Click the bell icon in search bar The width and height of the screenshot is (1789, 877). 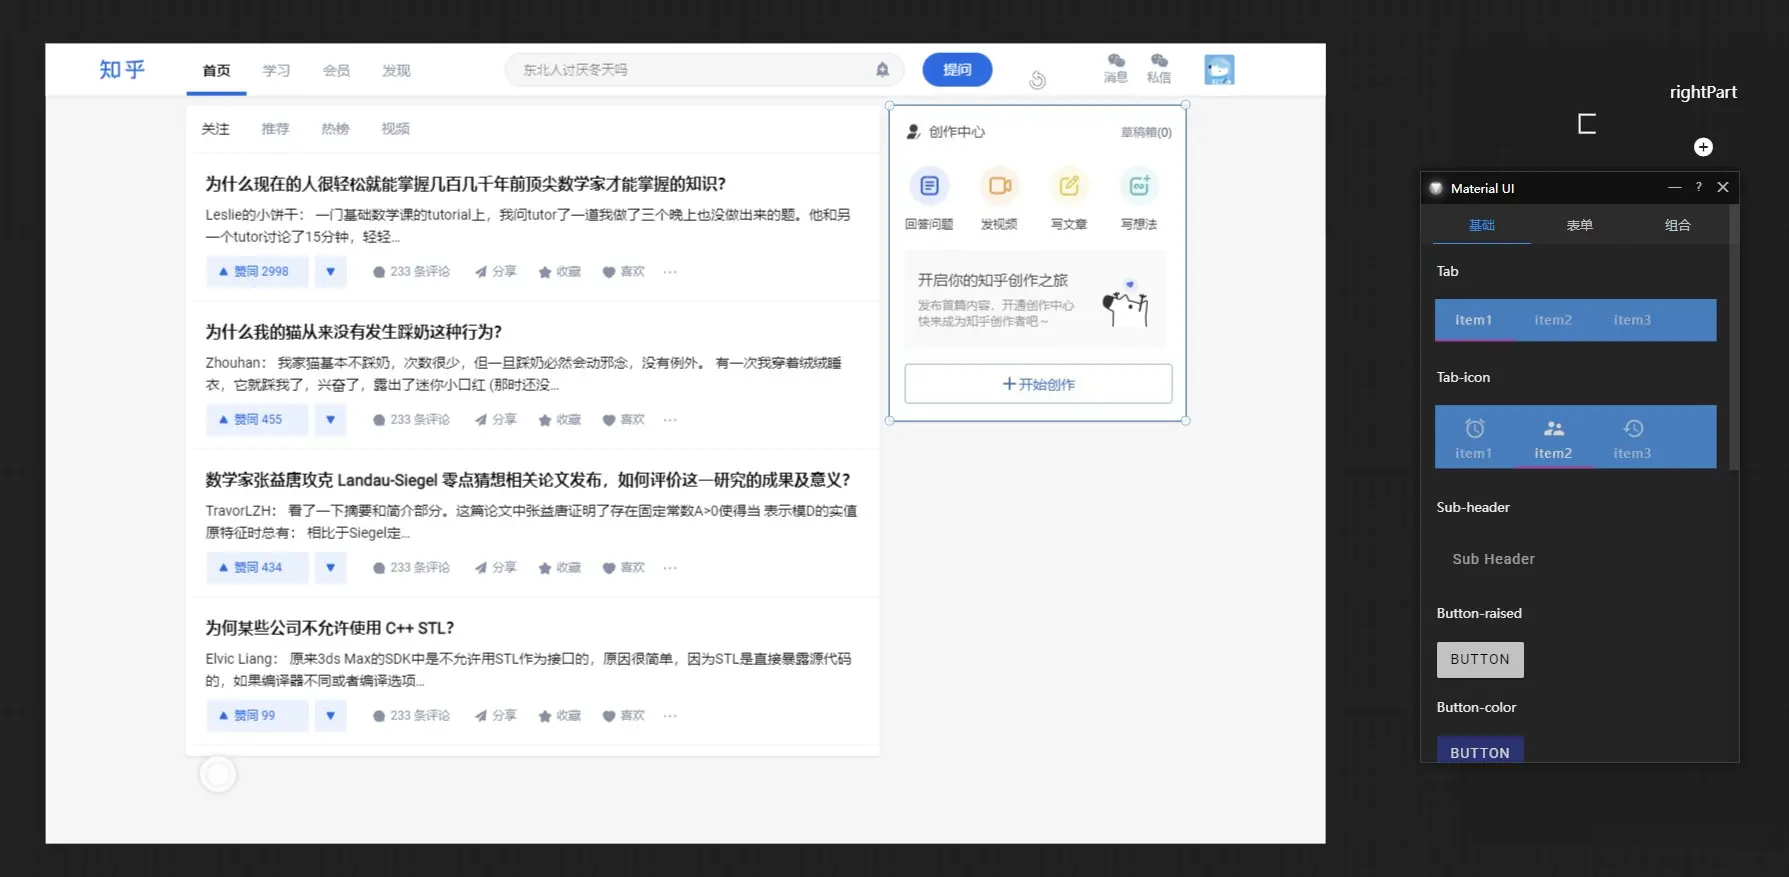882,70
